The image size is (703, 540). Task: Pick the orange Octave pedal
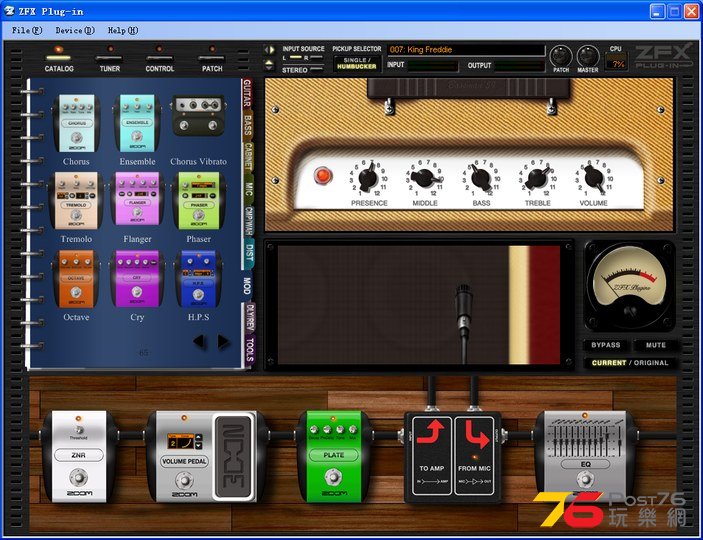coord(76,279)
